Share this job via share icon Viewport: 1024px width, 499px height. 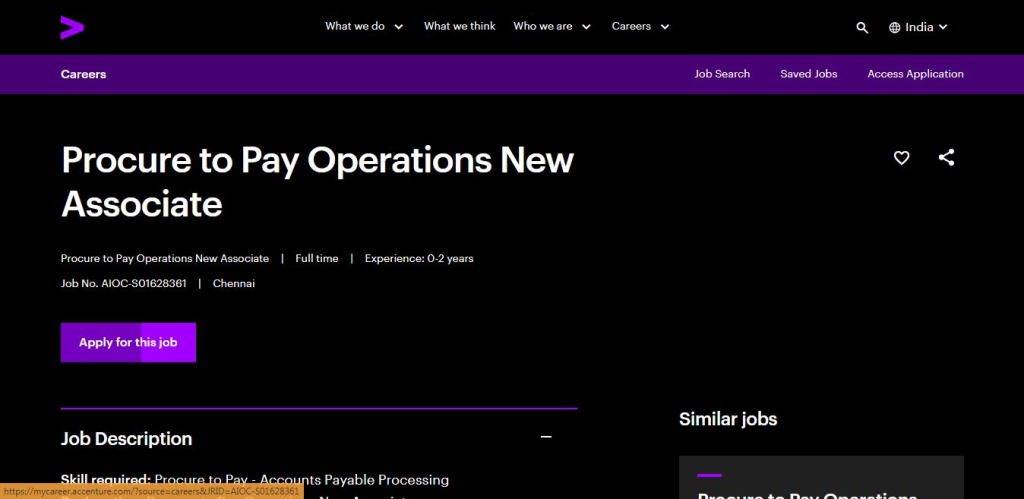(946, 157)
